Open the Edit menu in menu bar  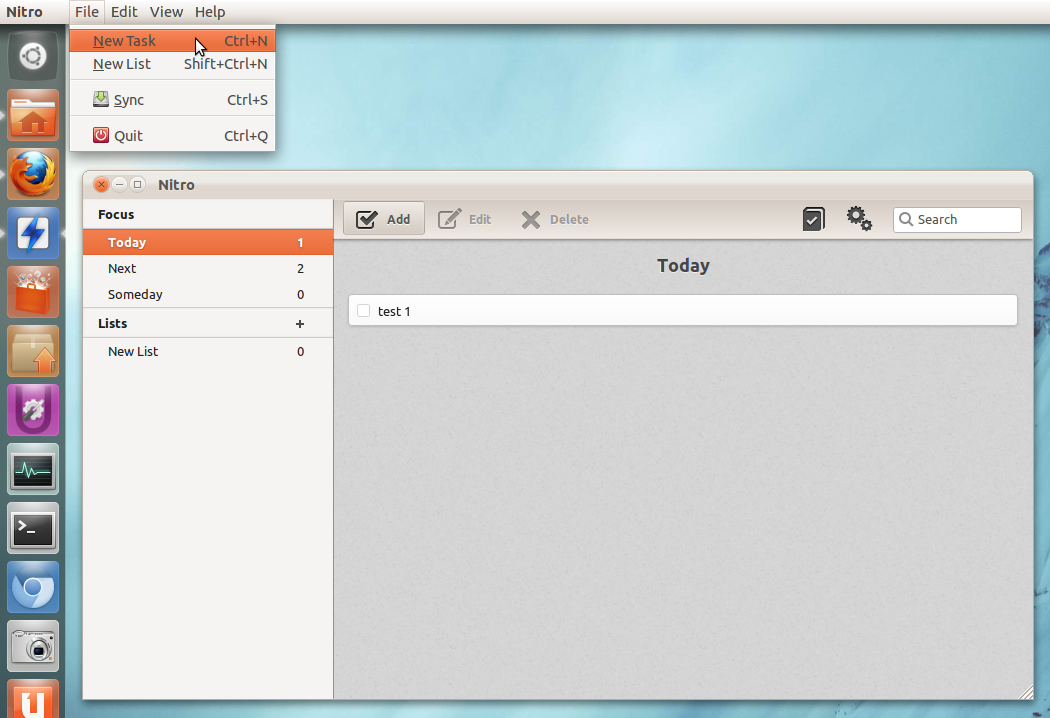coord(124,12)
